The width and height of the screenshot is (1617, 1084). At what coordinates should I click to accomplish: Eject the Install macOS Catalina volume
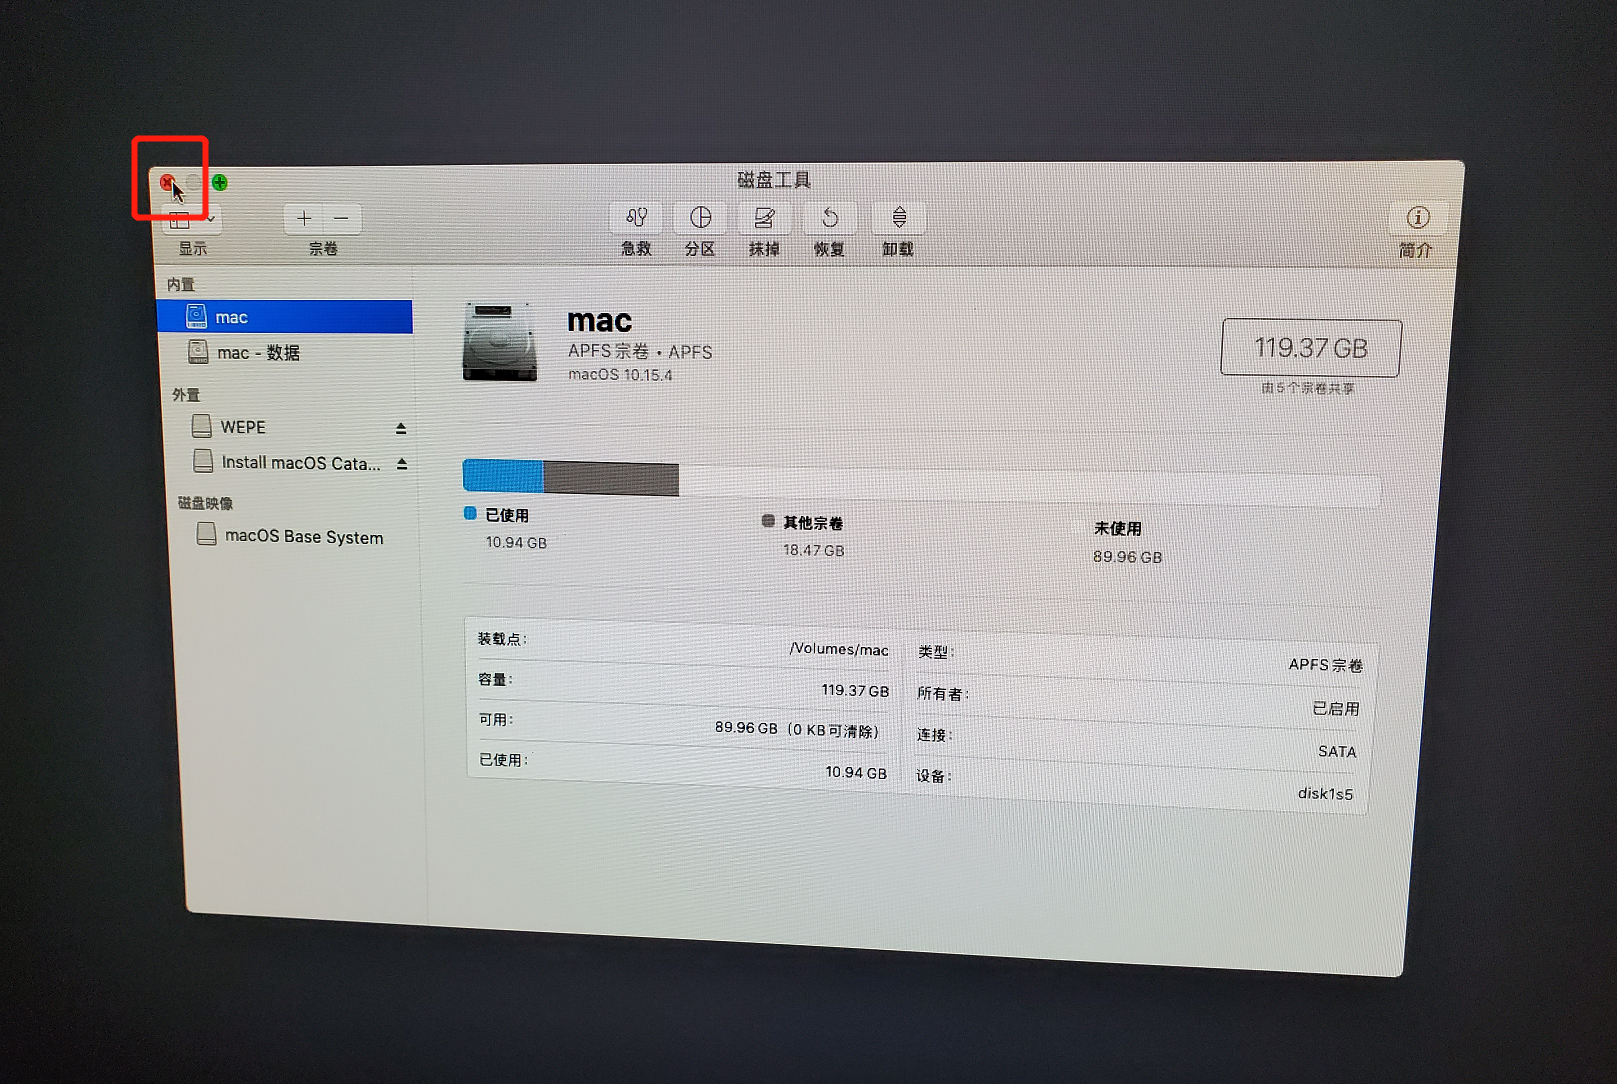click(x=402, y=464)
